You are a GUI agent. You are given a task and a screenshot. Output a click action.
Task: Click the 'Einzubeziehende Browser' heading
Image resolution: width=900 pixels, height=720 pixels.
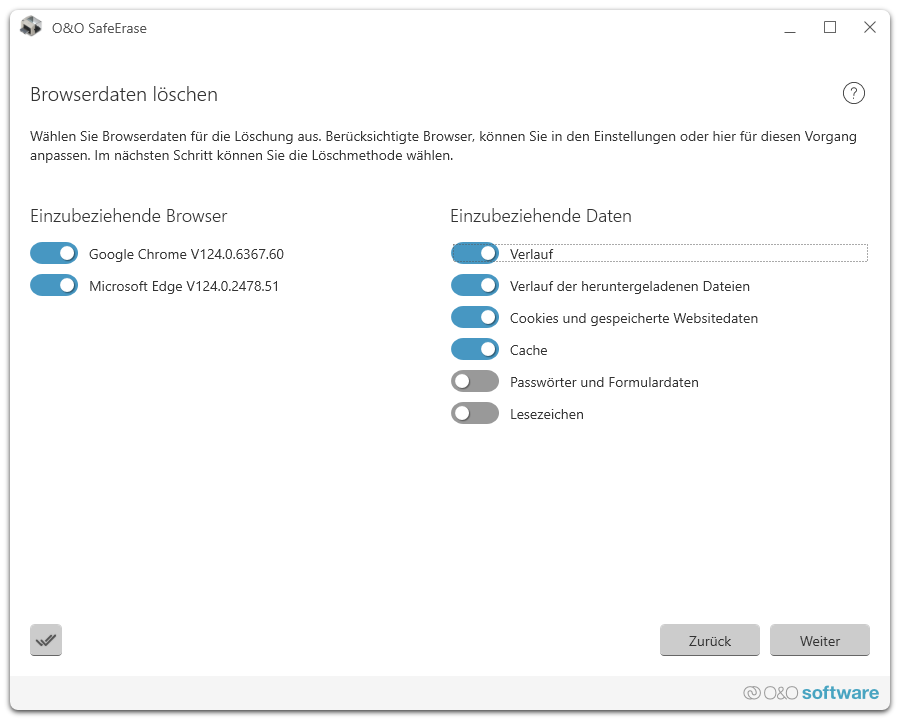(129, 216)
